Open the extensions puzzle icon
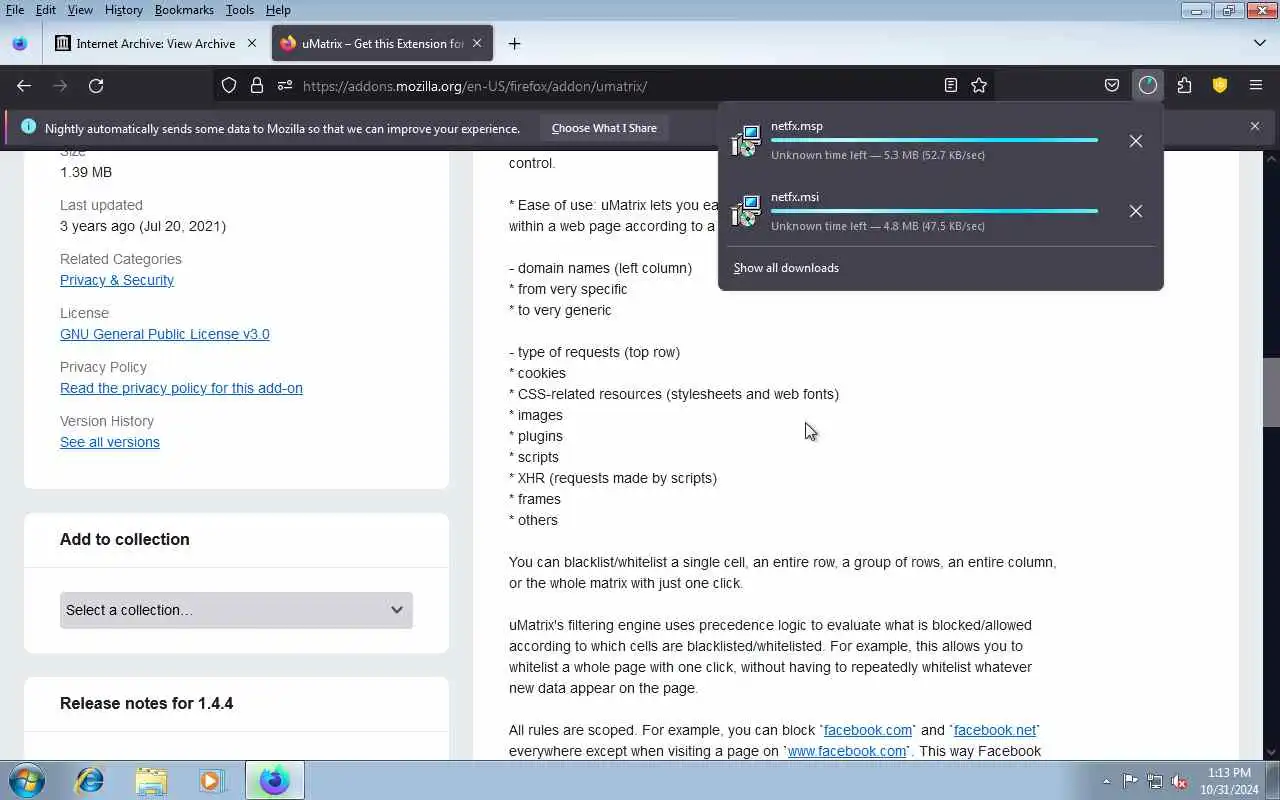 [x=1184, y=86]
